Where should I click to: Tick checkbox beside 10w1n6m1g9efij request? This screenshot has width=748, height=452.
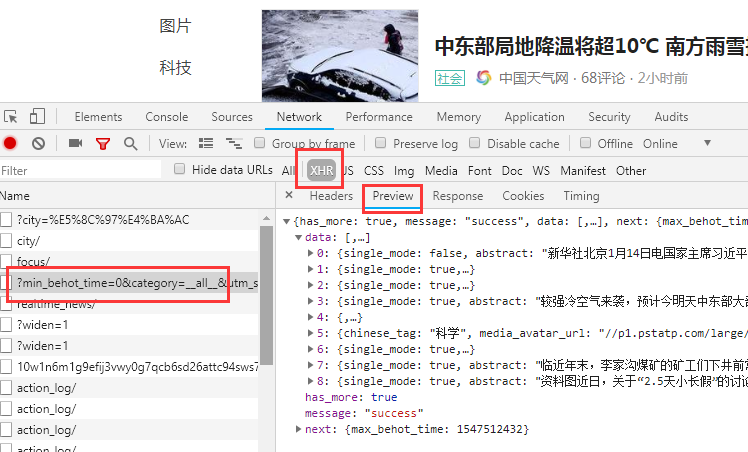(x=6, y=367)
